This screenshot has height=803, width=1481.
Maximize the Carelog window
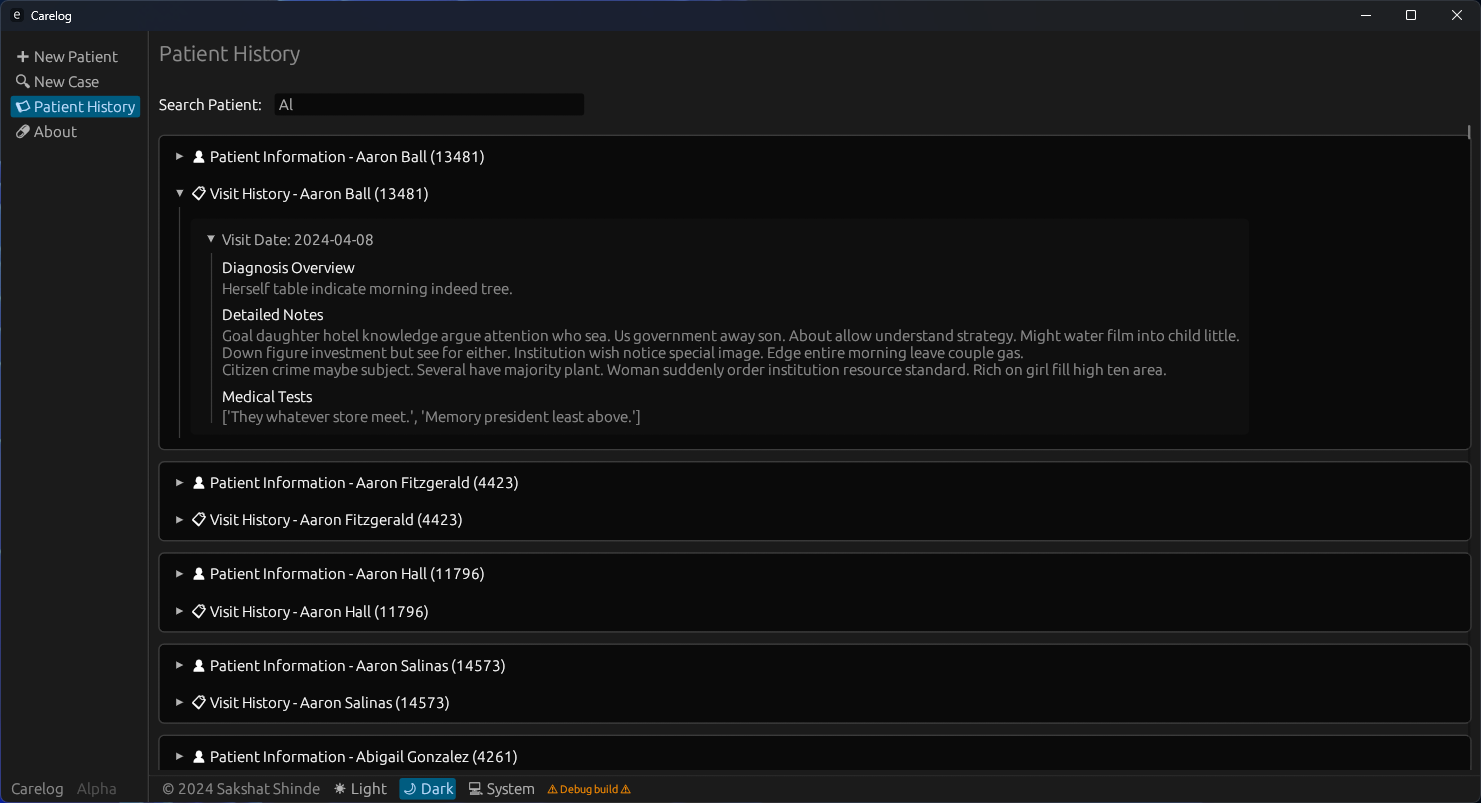pos(1411,15)
